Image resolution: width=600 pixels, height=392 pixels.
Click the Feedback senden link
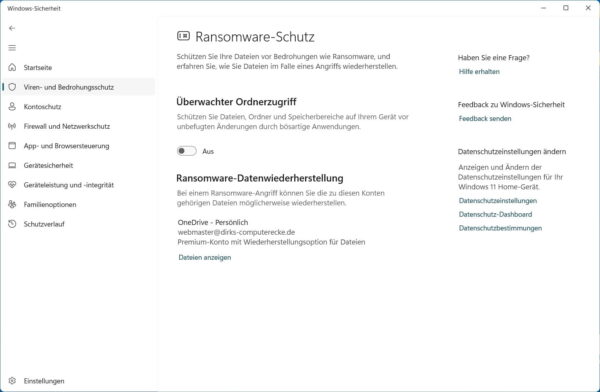coord(485,118)
